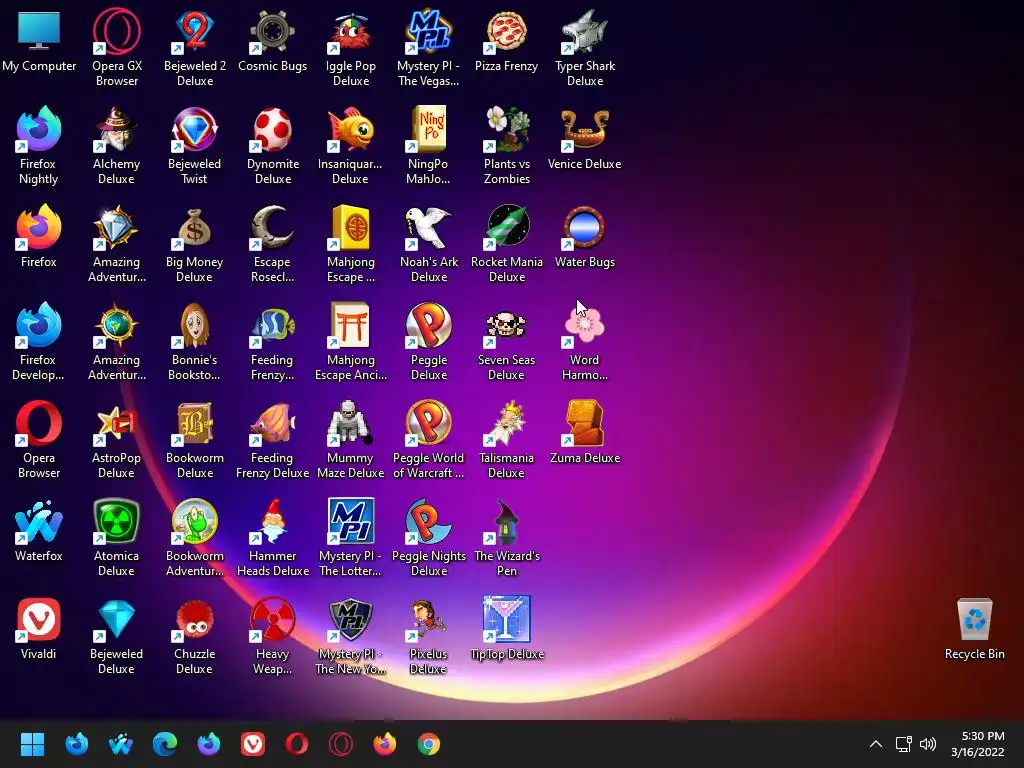1024x768 pixels.
Task: Open the Windows Start menu
Action: pyautogui.click(x=32, y=744)
